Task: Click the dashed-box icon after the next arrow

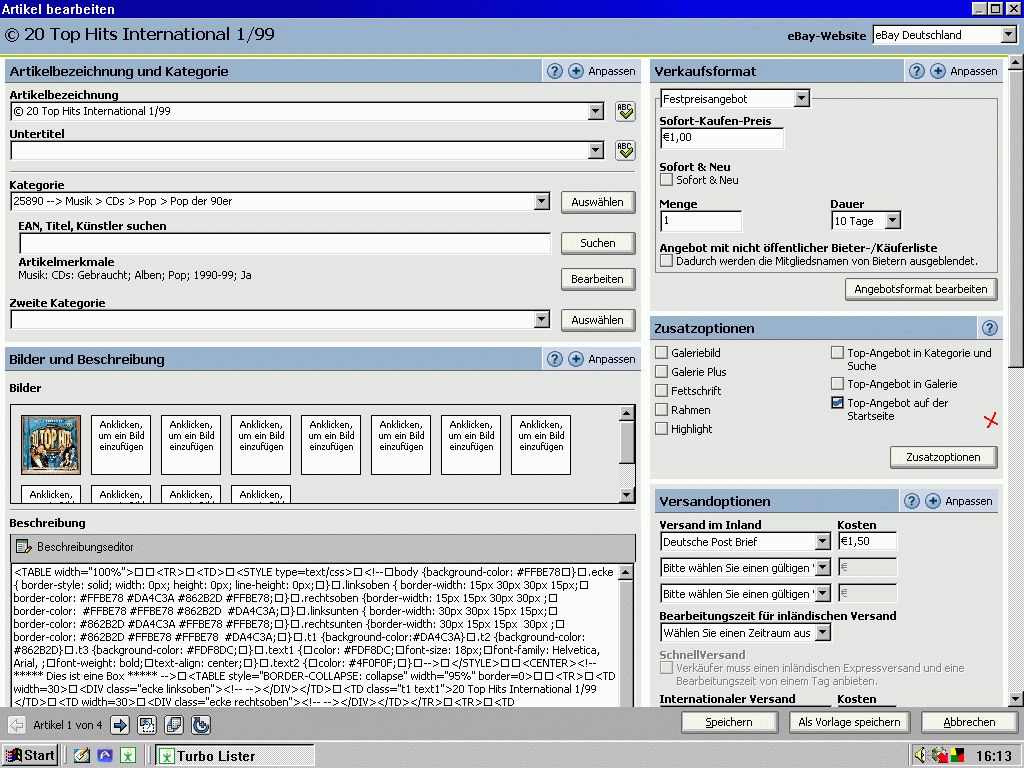Action: click(147, 724)
